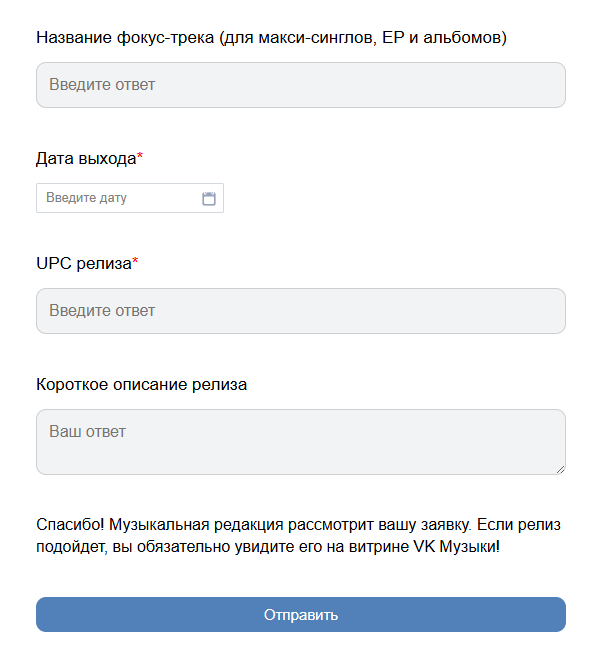Viewport: 600px width, 650px height.
Task: Grab the textarea resize handle corner
Action: click(x=560, y=468)
